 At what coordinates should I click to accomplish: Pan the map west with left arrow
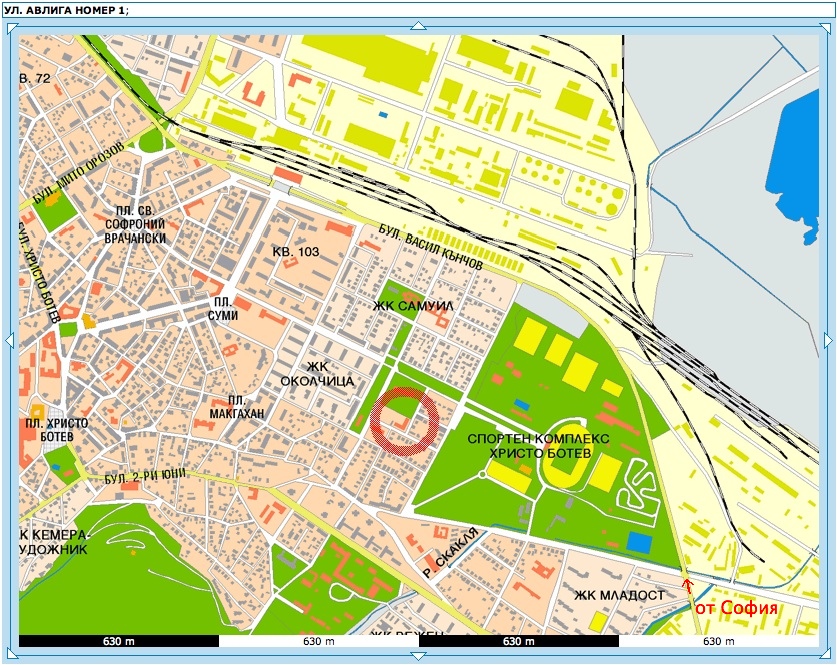[x=10, y=341]
